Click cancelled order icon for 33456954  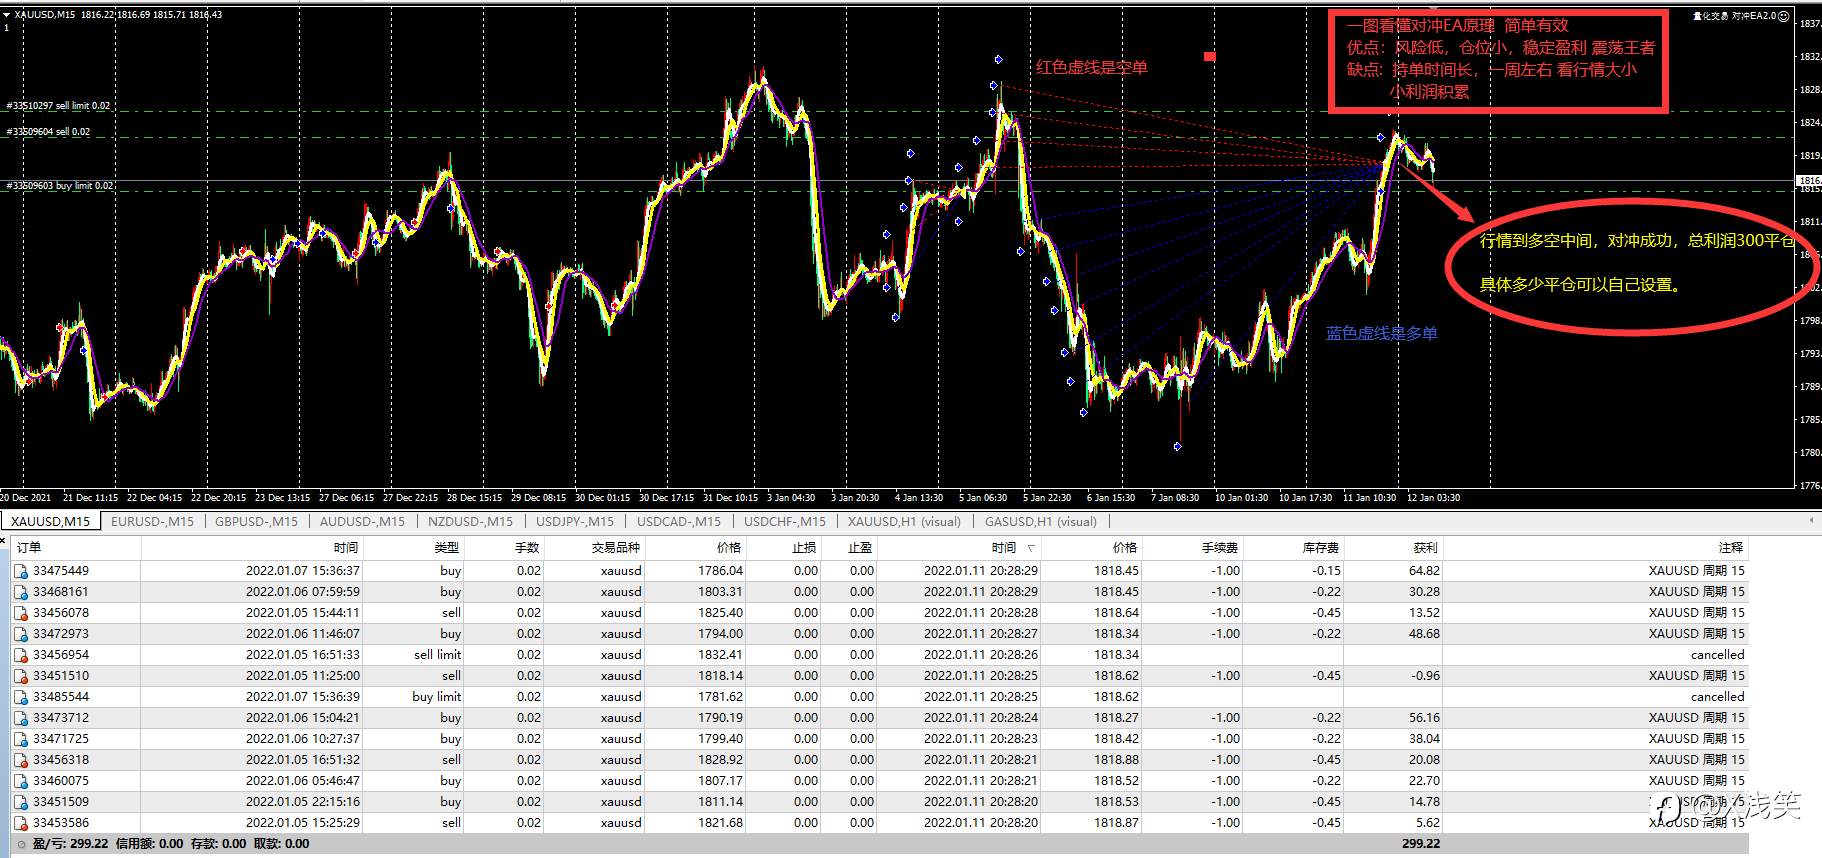[x=21, y=655]
